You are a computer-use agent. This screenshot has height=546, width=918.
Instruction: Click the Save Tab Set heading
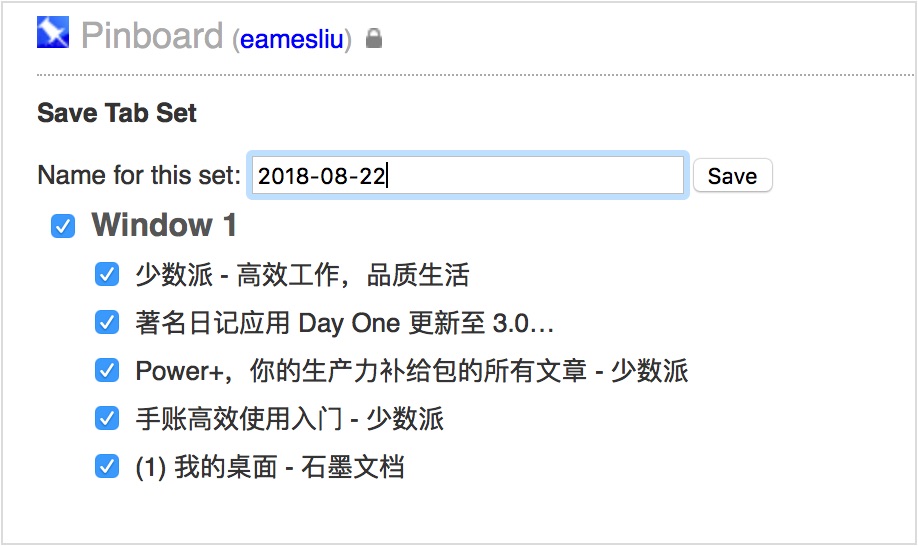pyautogui.click(x=117, y=113)
